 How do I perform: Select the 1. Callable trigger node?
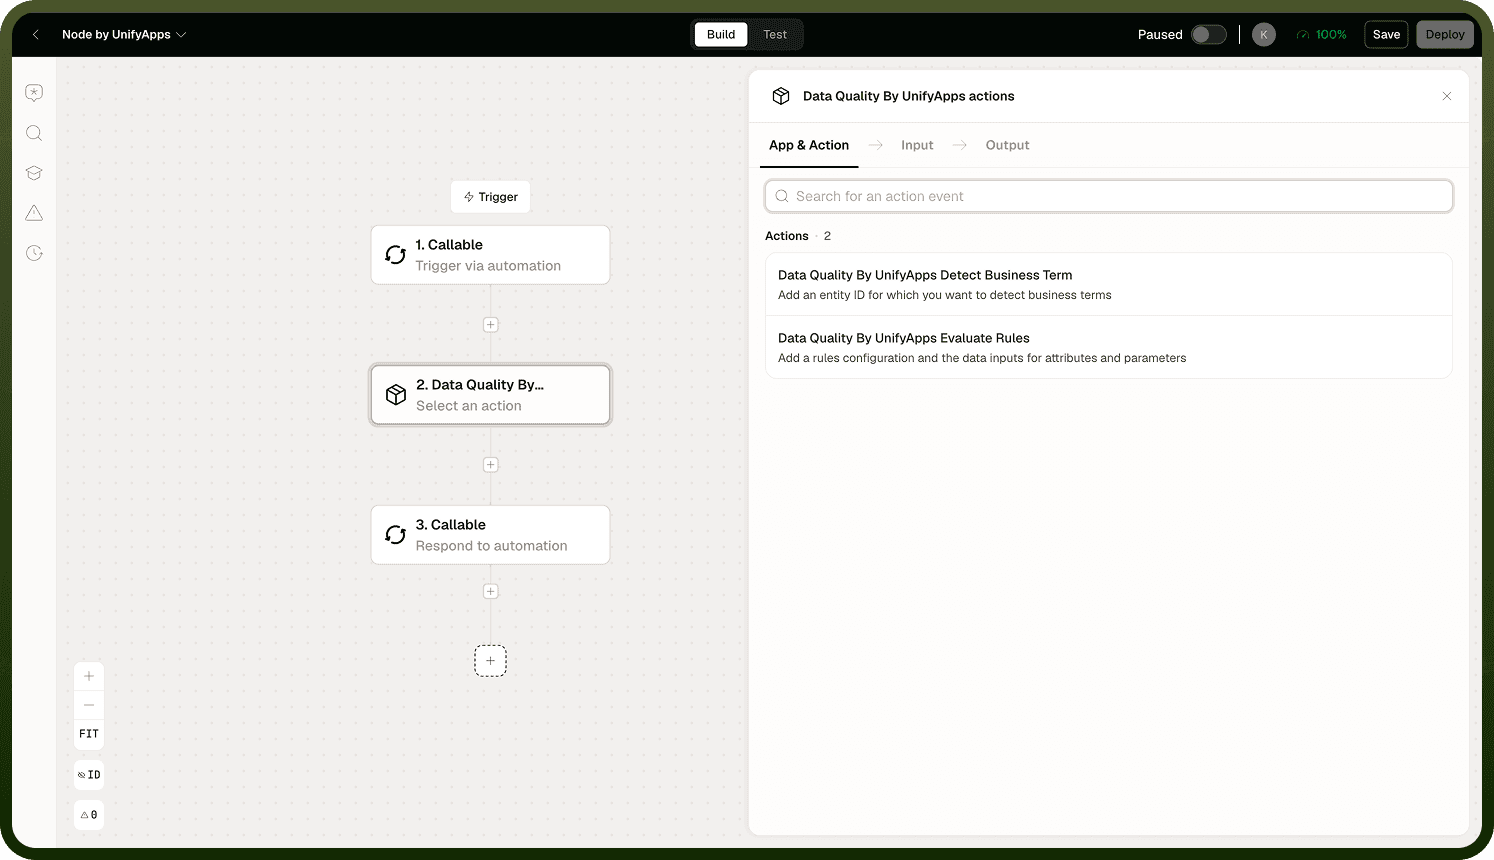tap(490, 255)
